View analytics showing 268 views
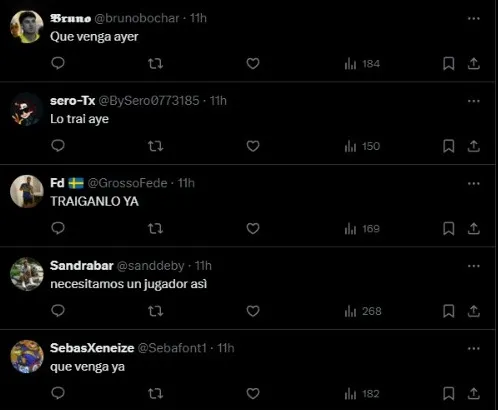The image size is (498, 410). [x=363, y=311]
